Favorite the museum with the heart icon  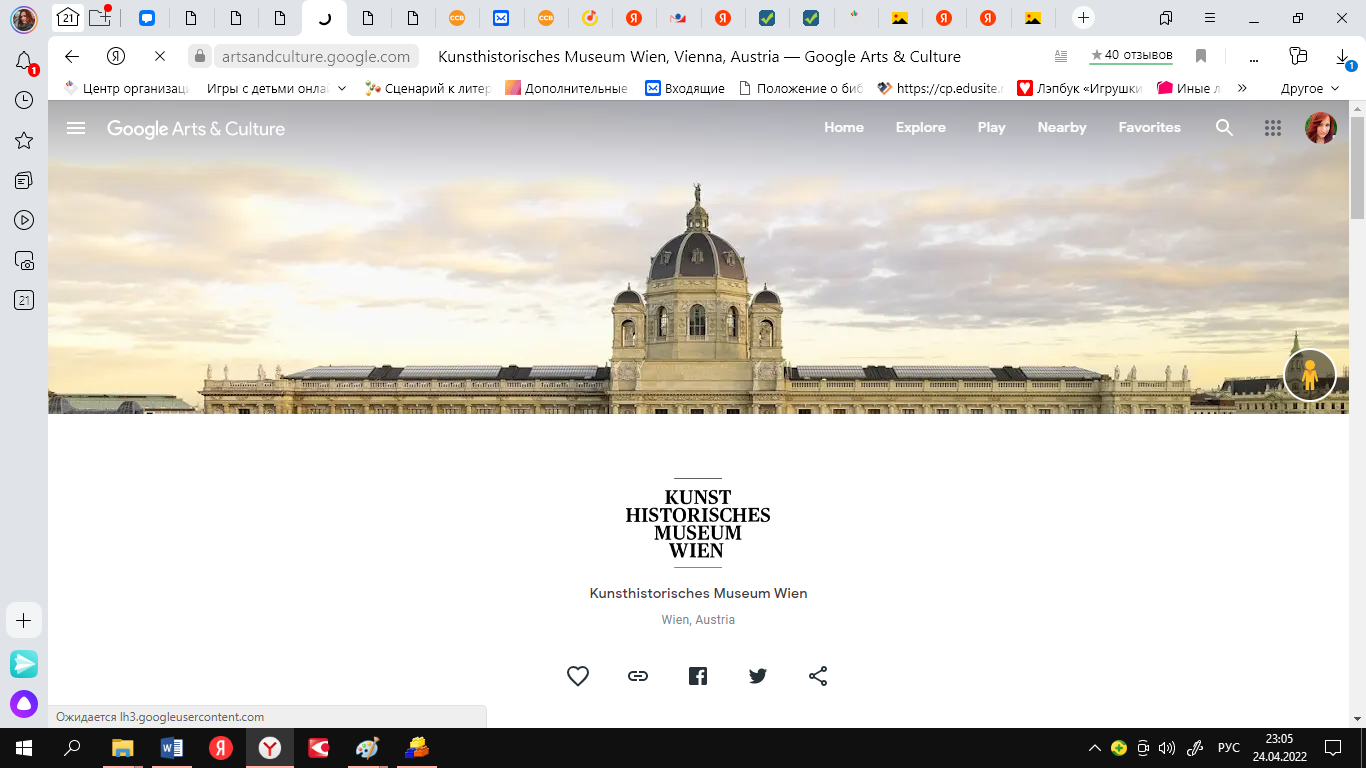pos(578,676)
